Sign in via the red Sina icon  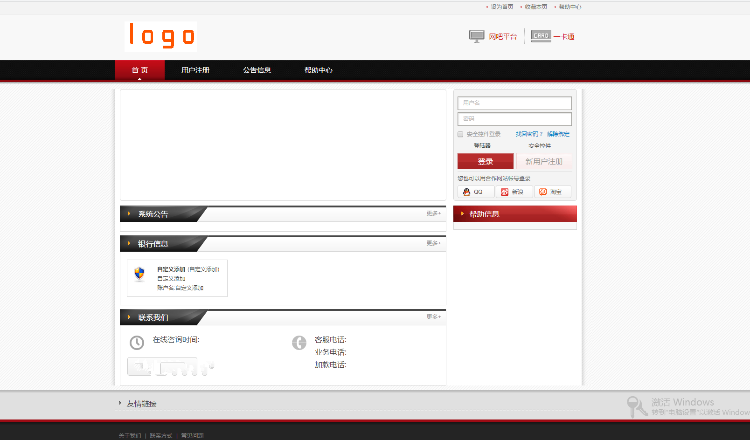click(x=504, y=192)
